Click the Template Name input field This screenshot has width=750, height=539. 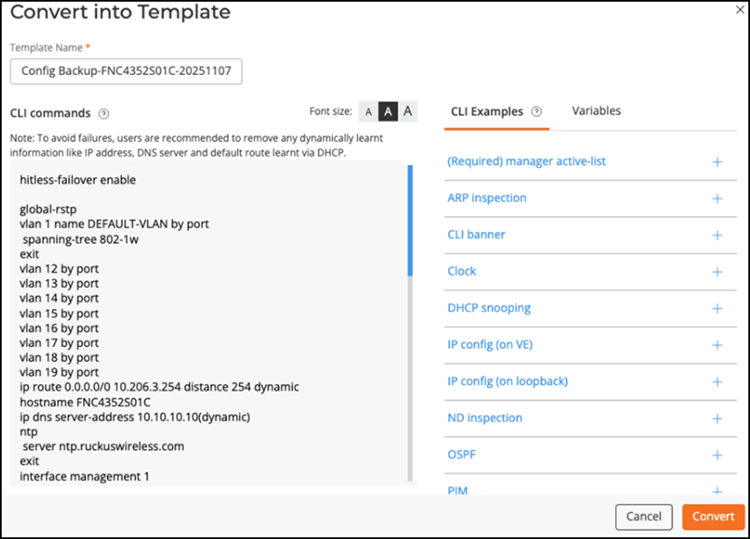(126, 72)
